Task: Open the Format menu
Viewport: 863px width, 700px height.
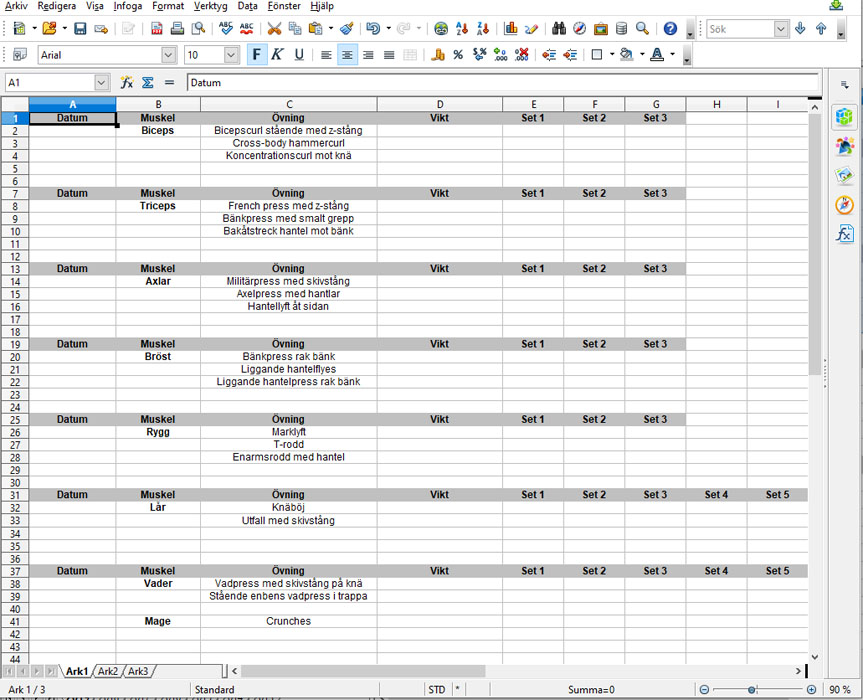Action: [168, 6]
